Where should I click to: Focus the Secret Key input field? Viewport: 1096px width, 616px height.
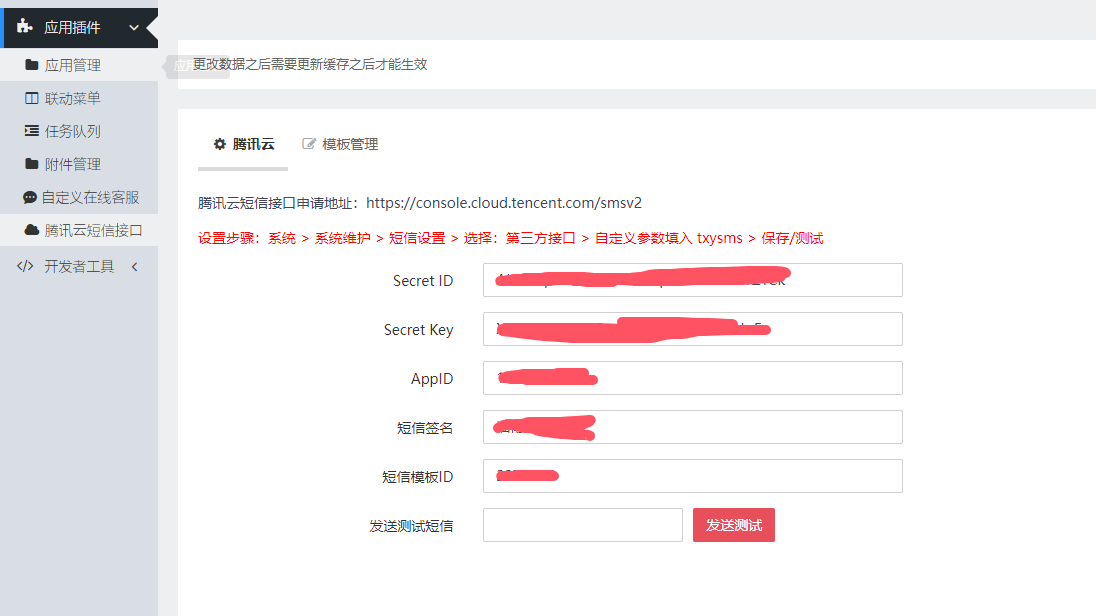tap(693, 329)
